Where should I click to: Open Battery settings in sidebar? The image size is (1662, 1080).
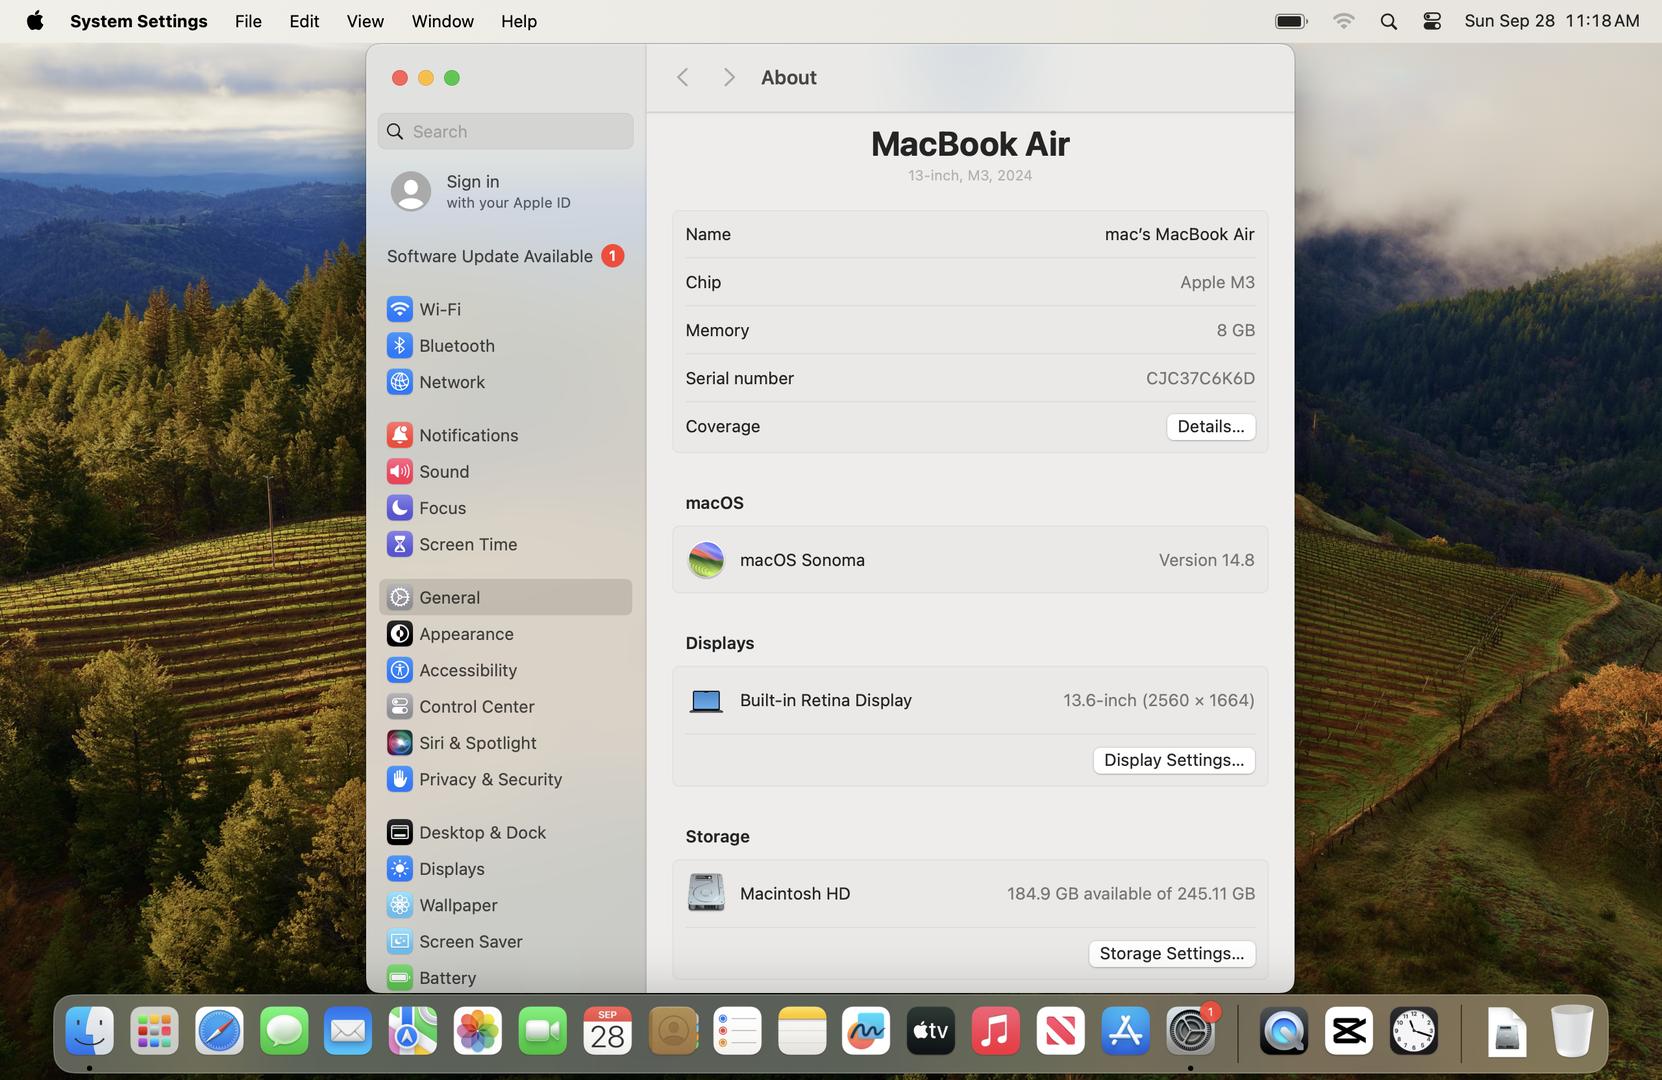[x=505, y=977]
